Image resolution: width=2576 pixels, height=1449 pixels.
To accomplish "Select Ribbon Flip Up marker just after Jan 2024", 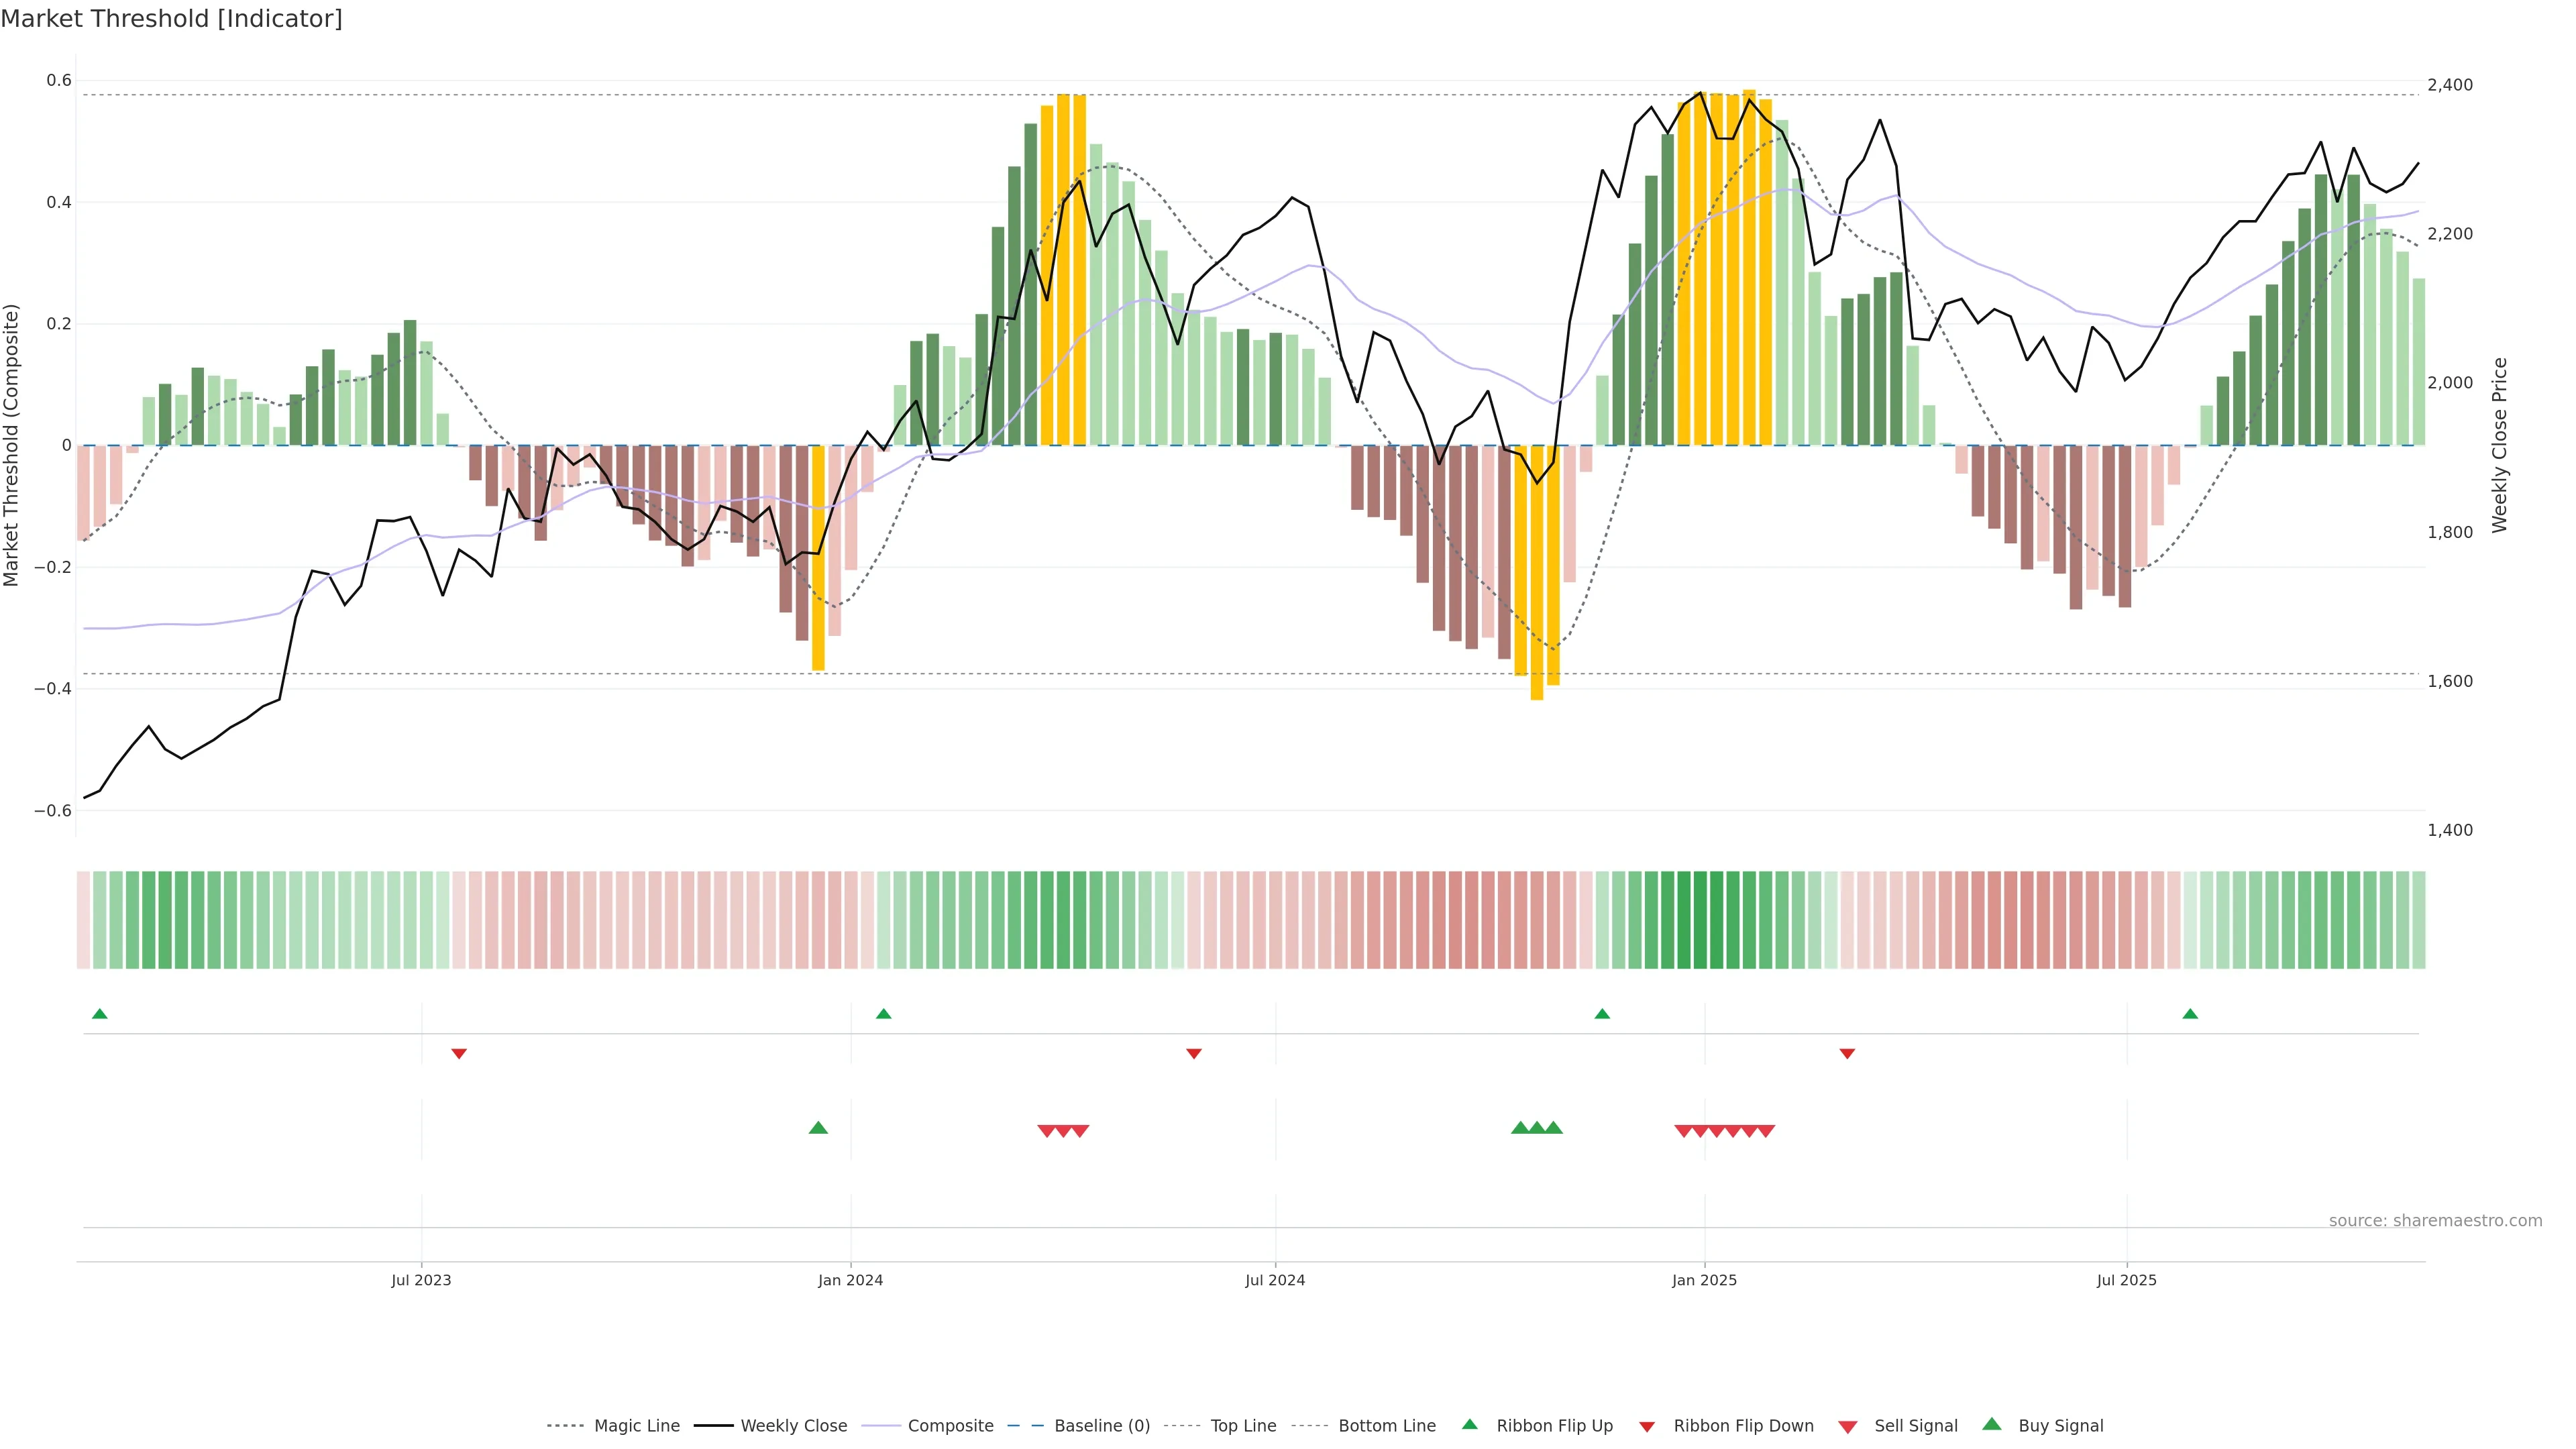I will (883, 1014).
